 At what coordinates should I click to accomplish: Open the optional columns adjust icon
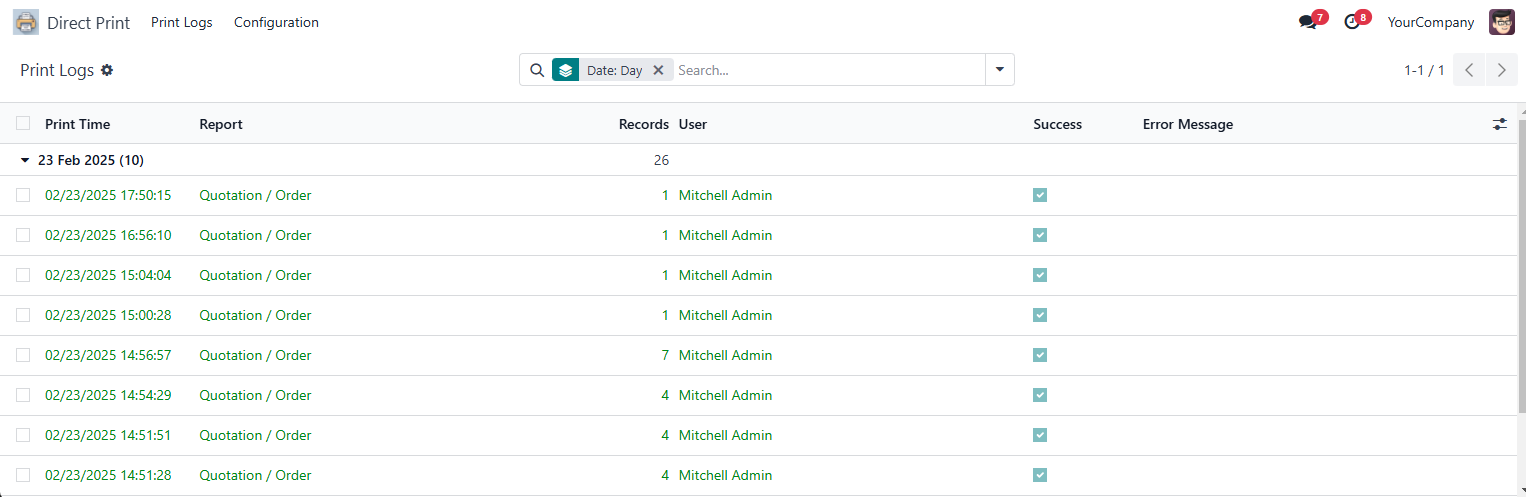(1499, 124)
